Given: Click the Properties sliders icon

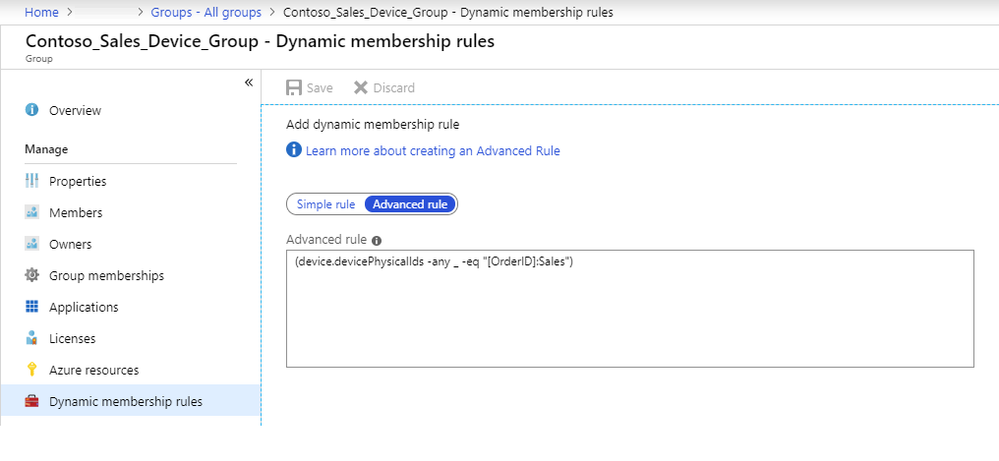Looking at the screenshot, I should (x=32, y=181).
